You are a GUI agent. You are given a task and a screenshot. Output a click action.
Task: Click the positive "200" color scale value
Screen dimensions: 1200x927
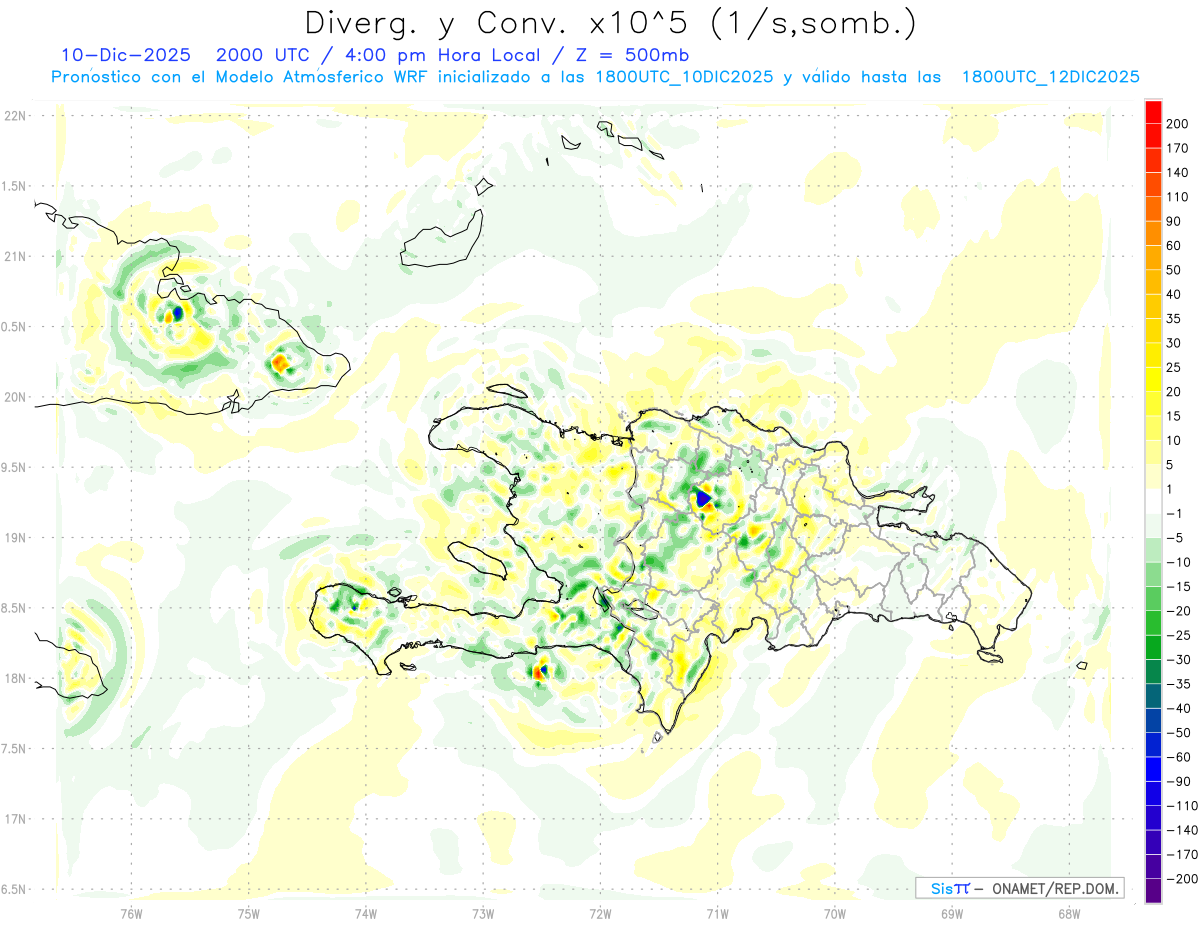tap(1177, 124)
